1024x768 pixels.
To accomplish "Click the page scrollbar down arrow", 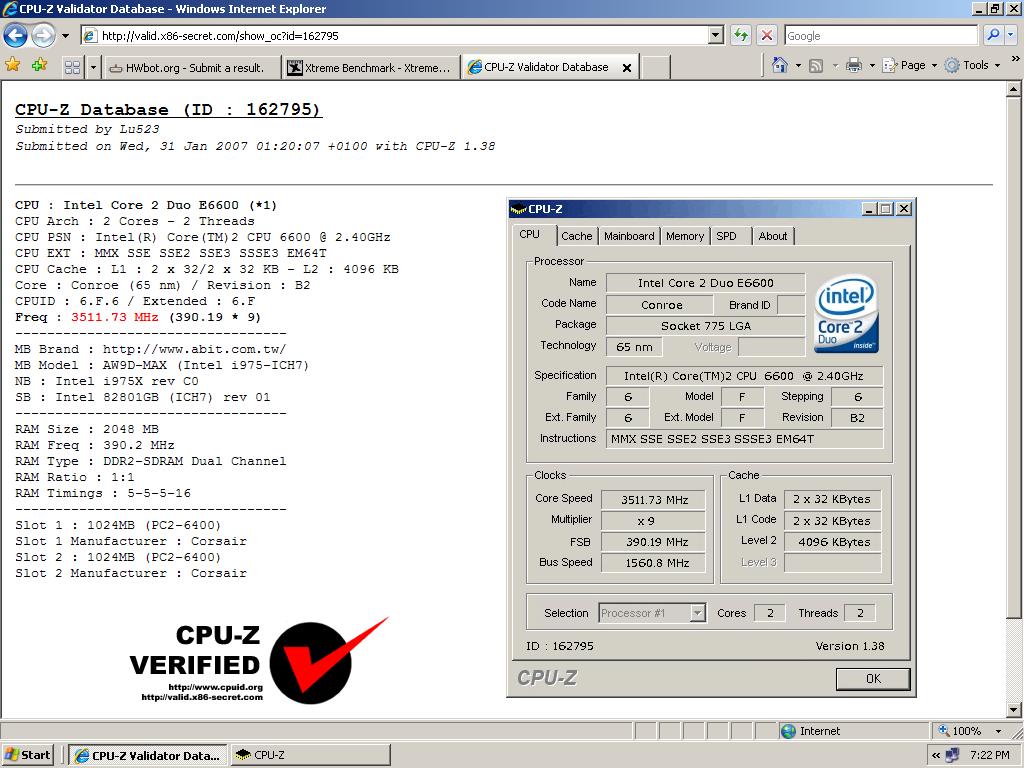I will [x=1014, y=710].
